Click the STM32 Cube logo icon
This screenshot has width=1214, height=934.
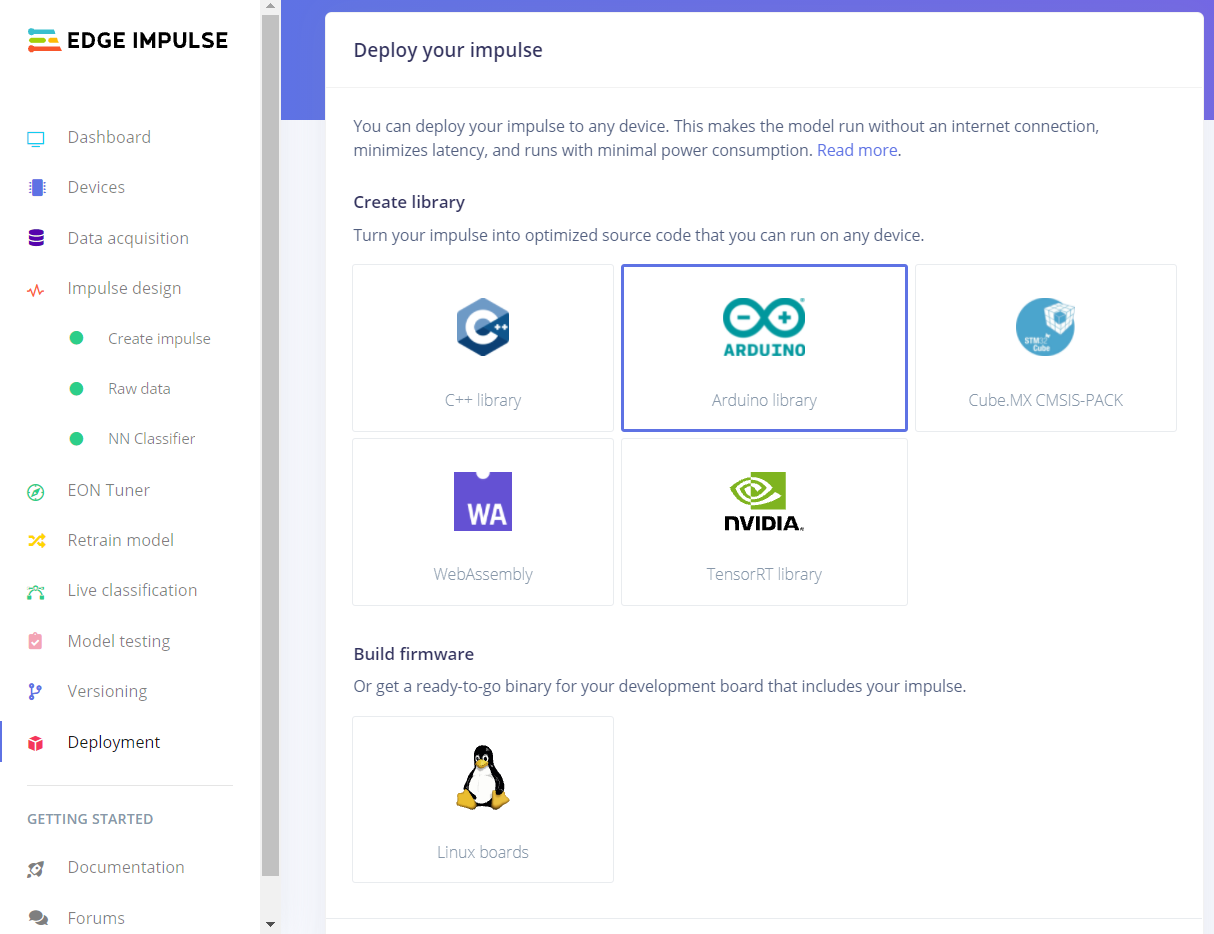coord(1045,327)
